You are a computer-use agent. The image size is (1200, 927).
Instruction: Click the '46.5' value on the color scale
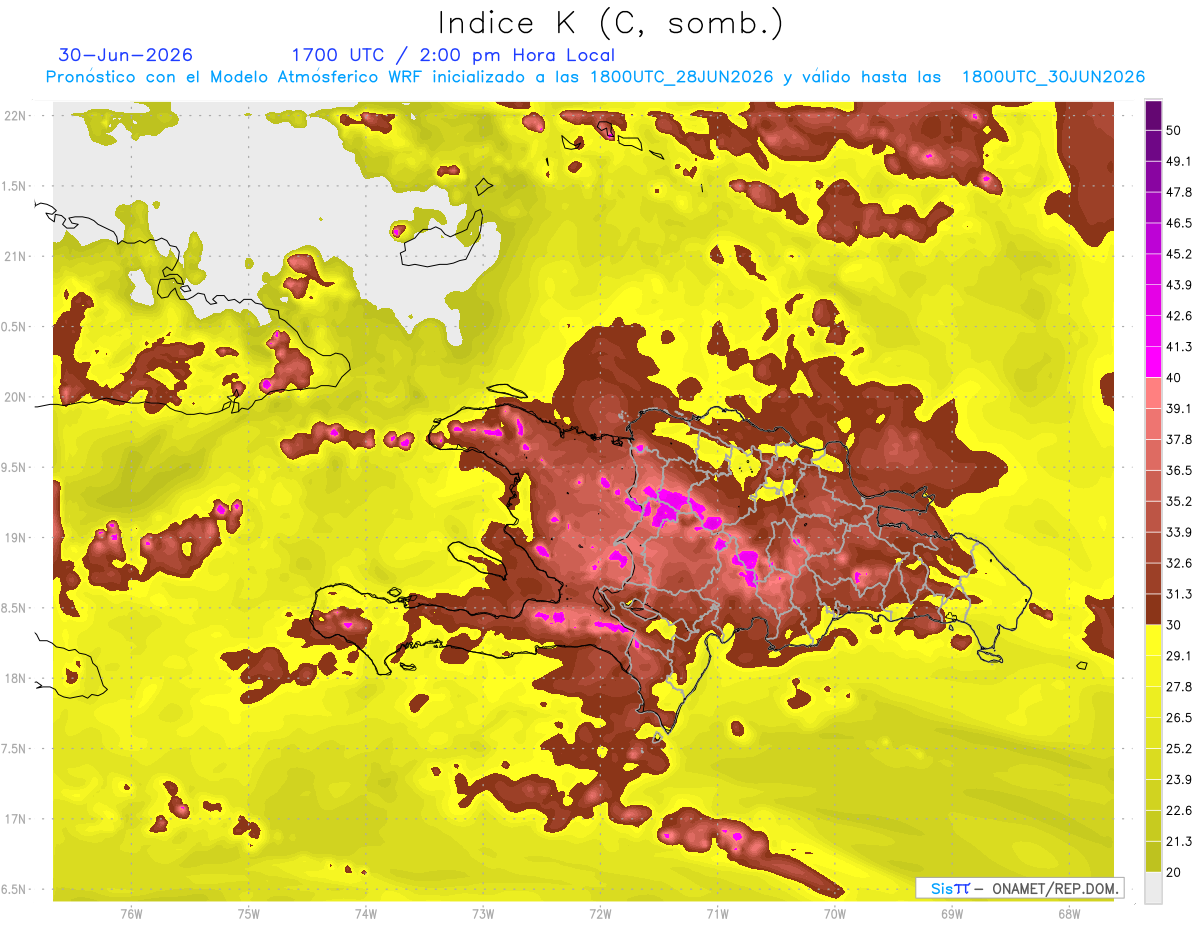1180,223
